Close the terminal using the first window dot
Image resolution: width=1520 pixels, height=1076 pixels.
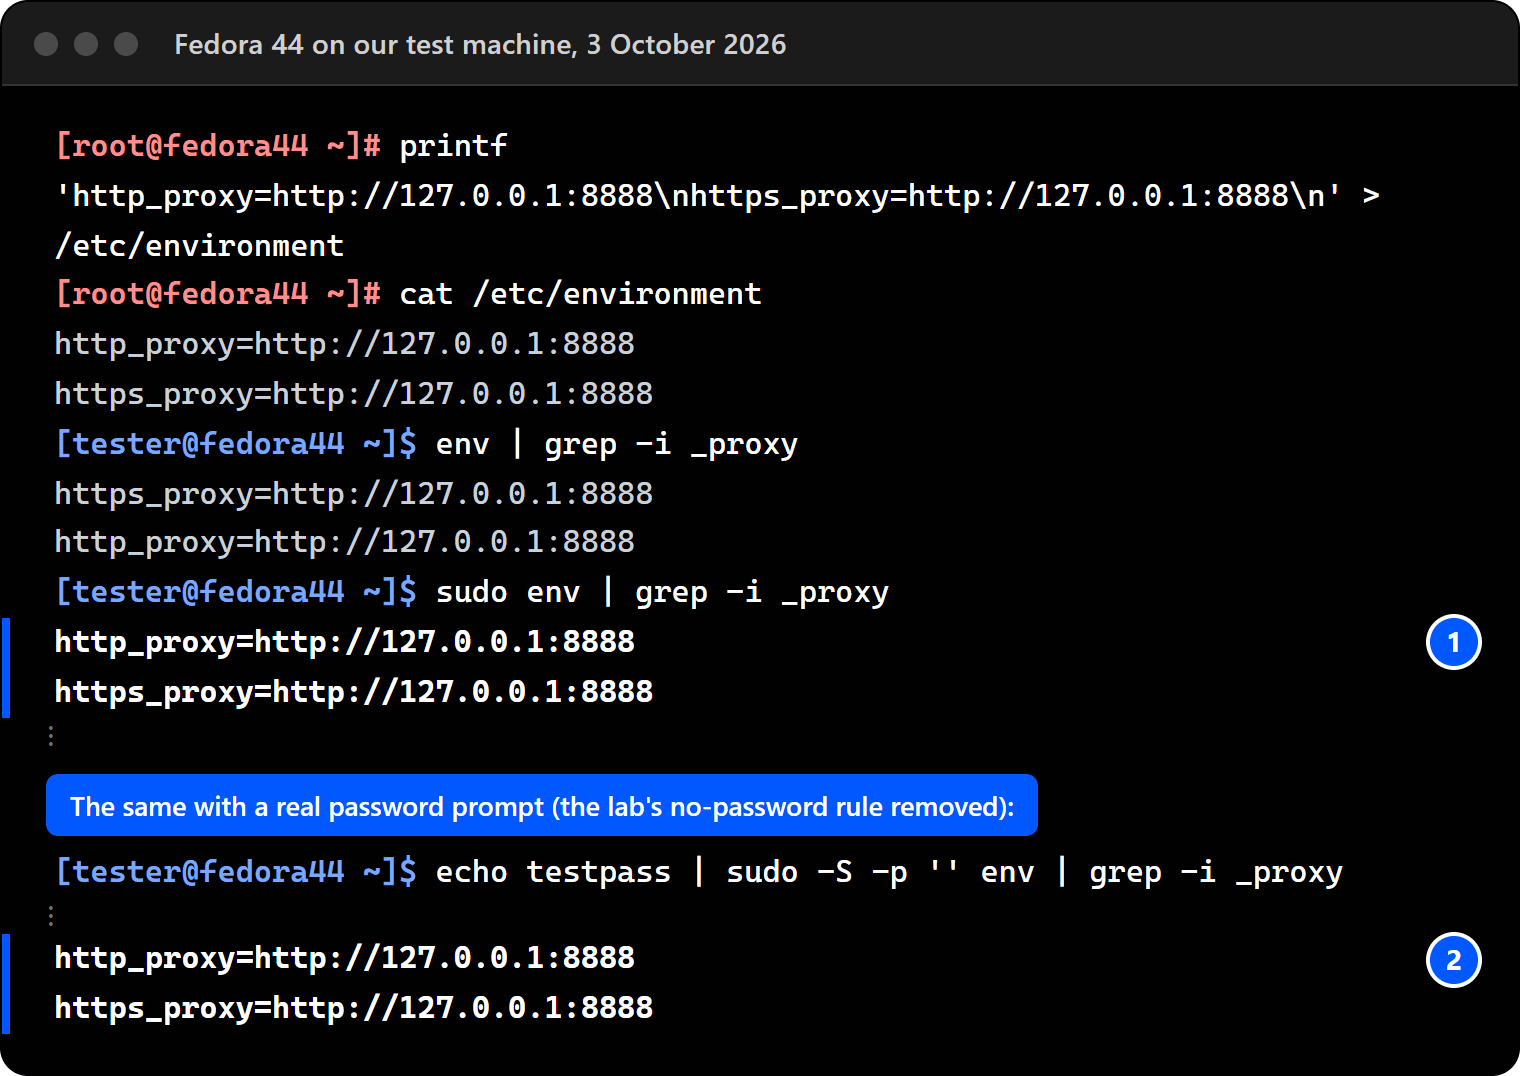[x=46, y=44]
